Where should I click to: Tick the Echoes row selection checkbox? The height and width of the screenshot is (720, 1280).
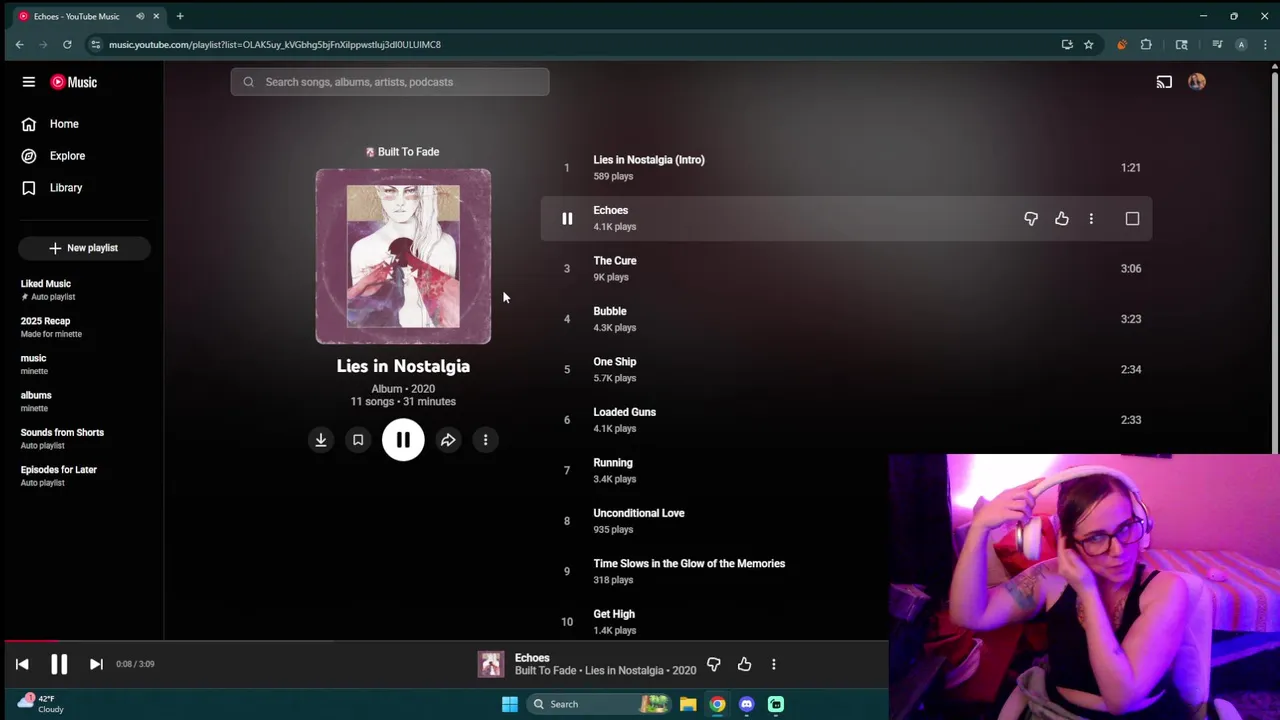(x=1132, y=219)
